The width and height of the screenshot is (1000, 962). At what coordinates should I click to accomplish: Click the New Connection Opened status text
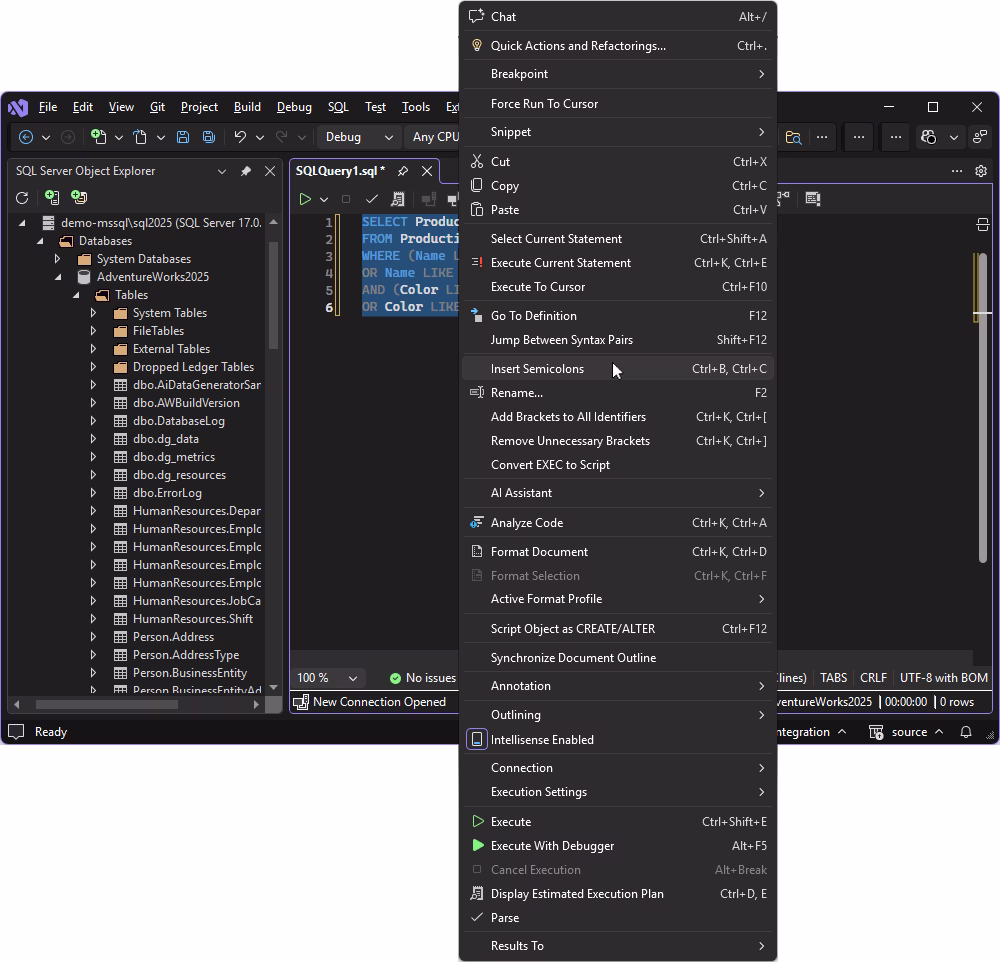[379, 702]
